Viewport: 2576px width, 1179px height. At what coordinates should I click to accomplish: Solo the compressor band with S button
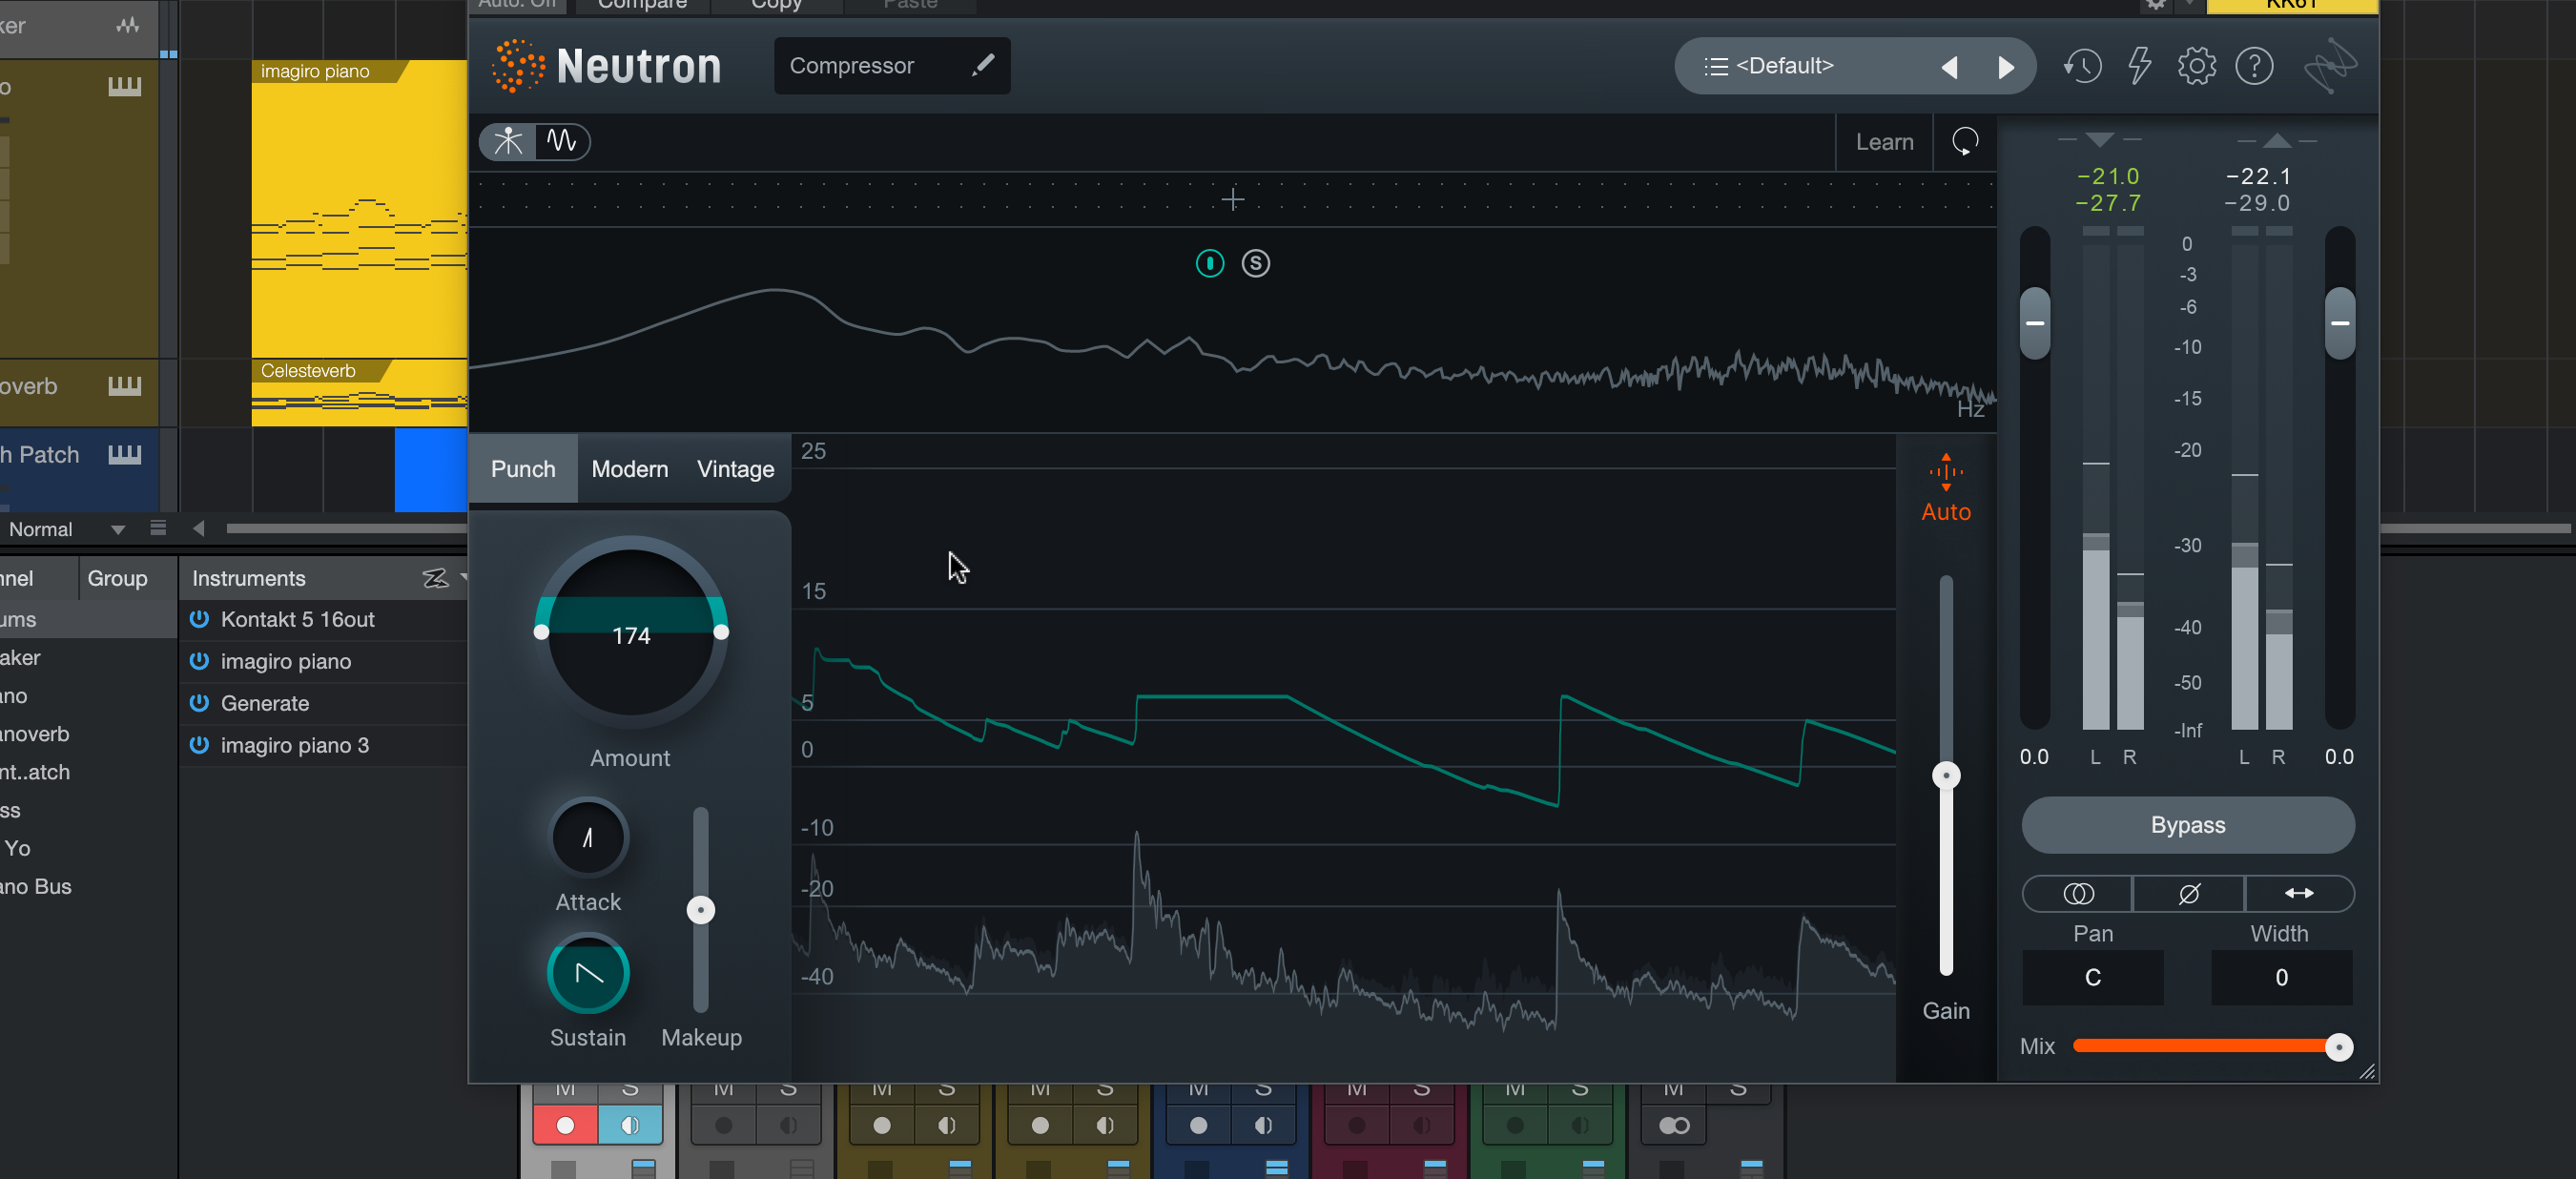coord(1255,263)
